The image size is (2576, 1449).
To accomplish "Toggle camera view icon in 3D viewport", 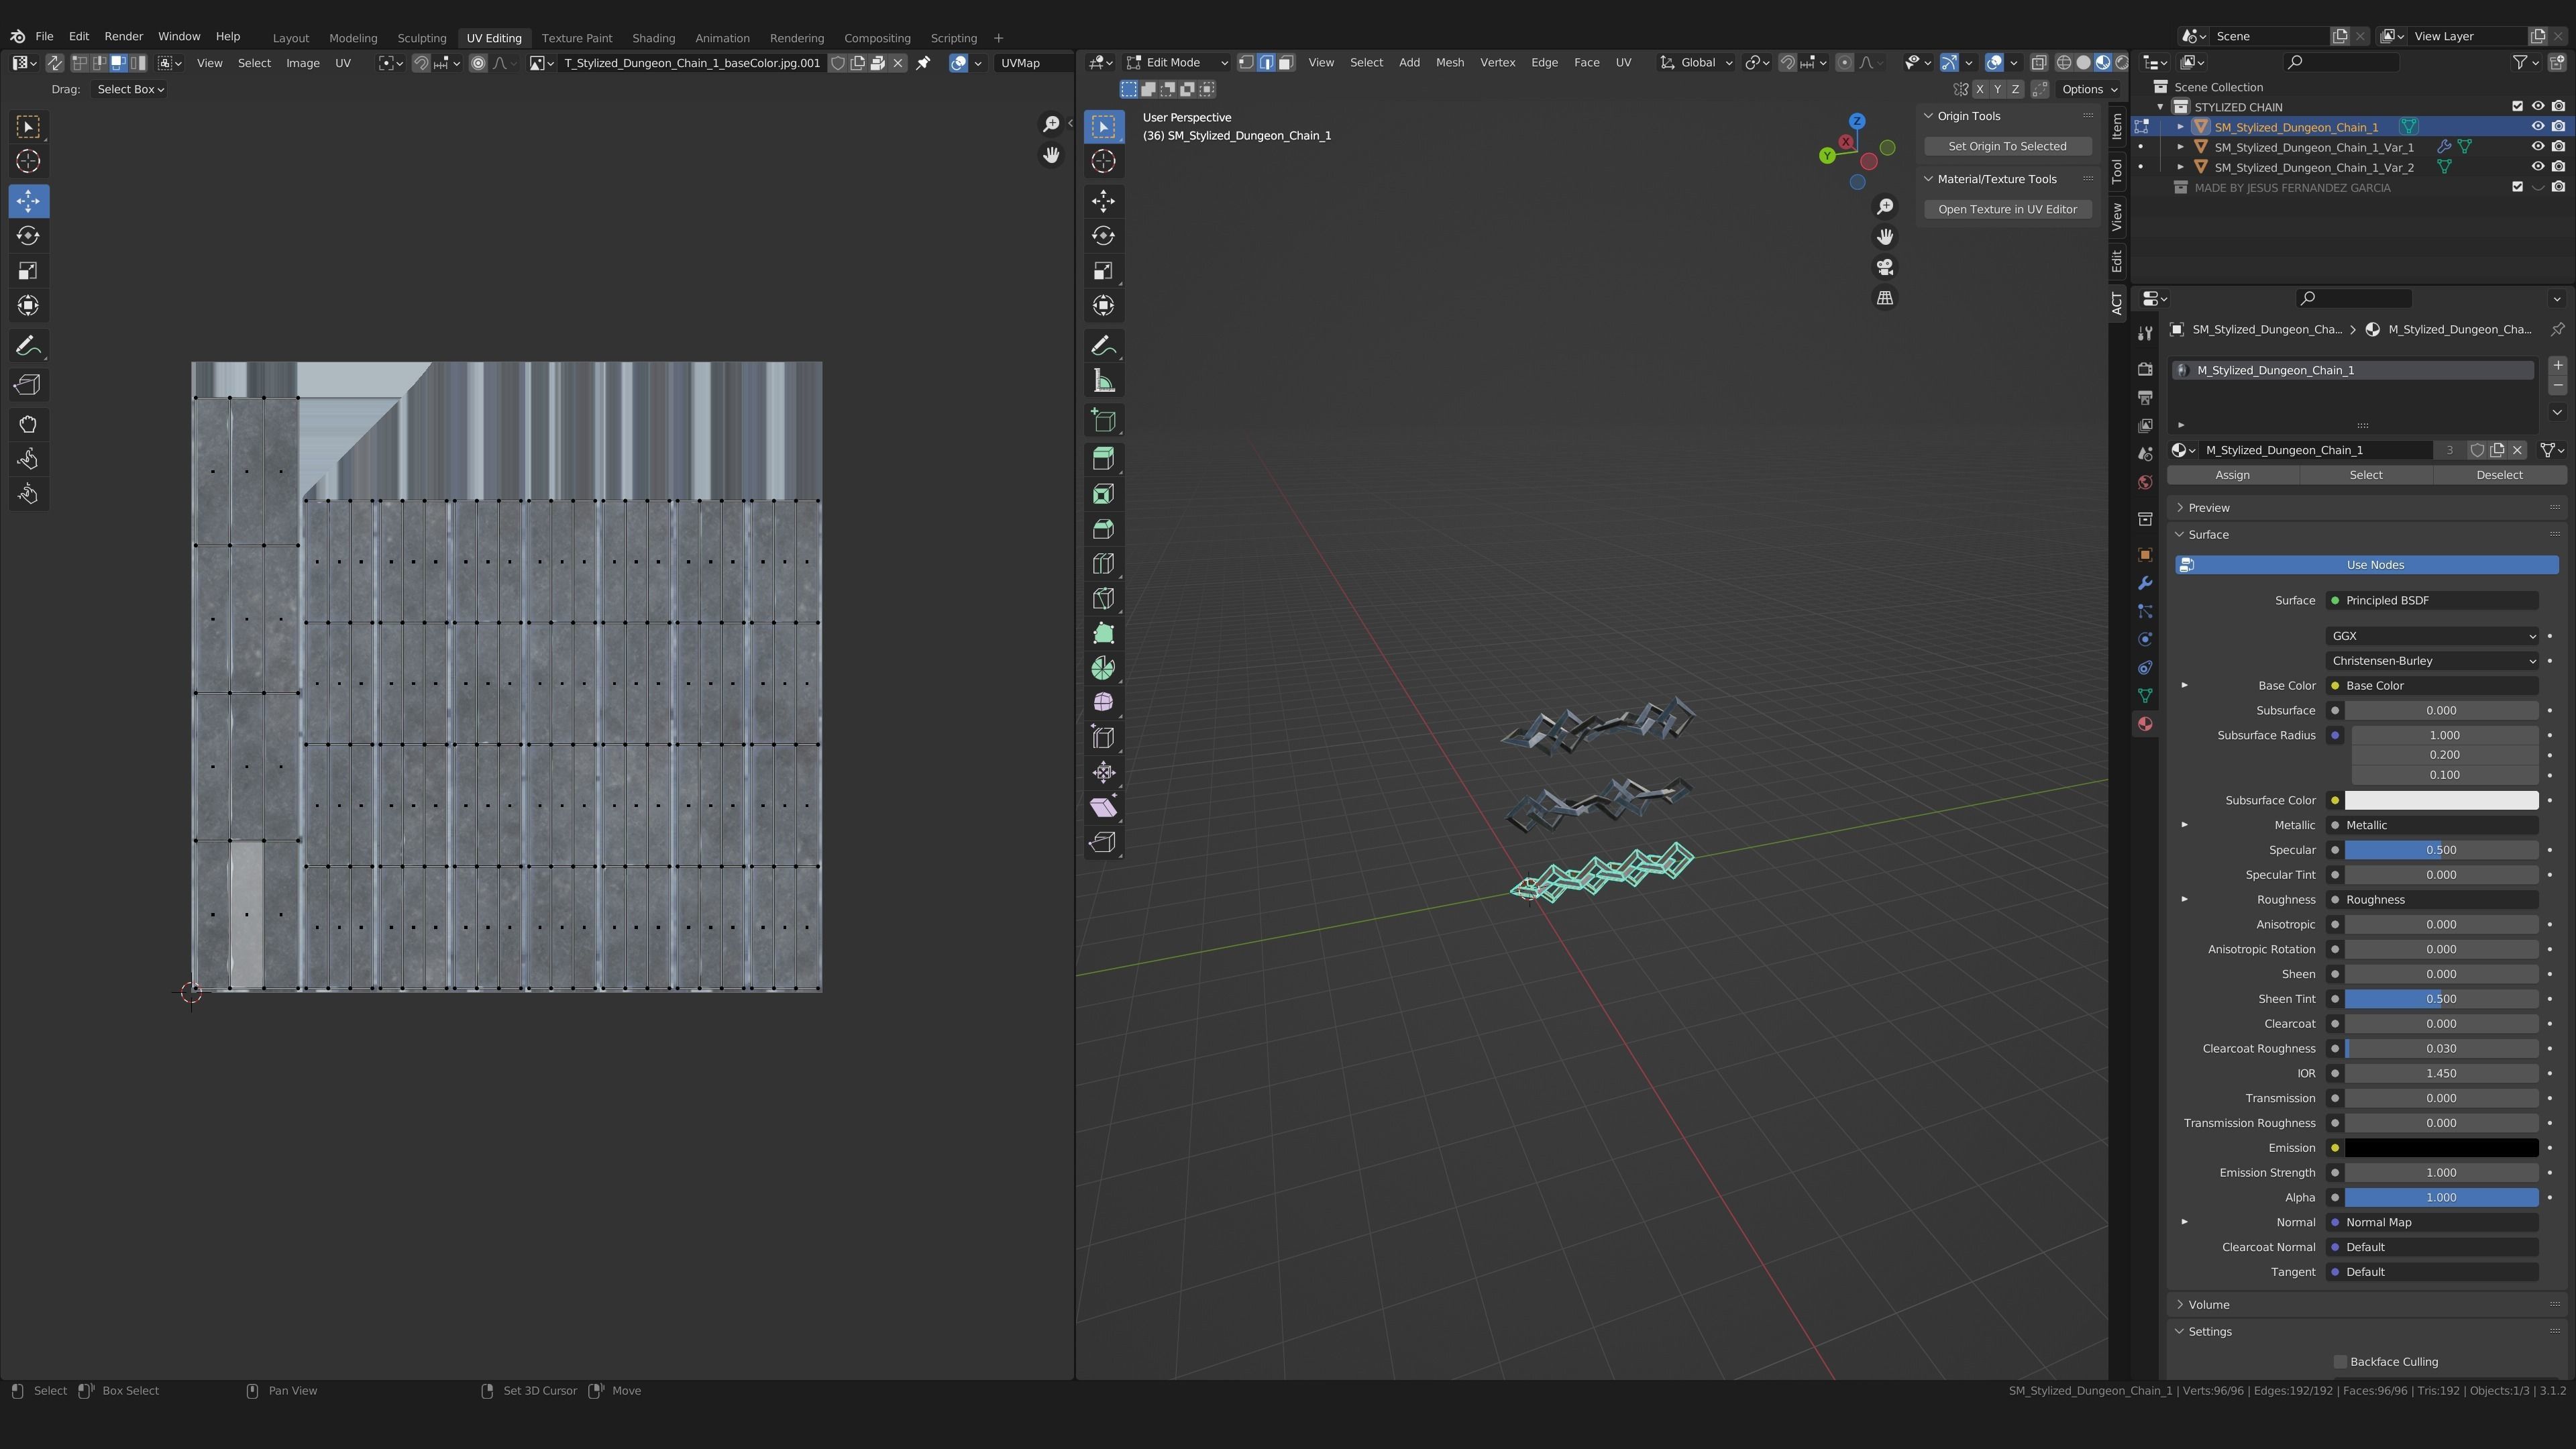I will click(1884, 267).
